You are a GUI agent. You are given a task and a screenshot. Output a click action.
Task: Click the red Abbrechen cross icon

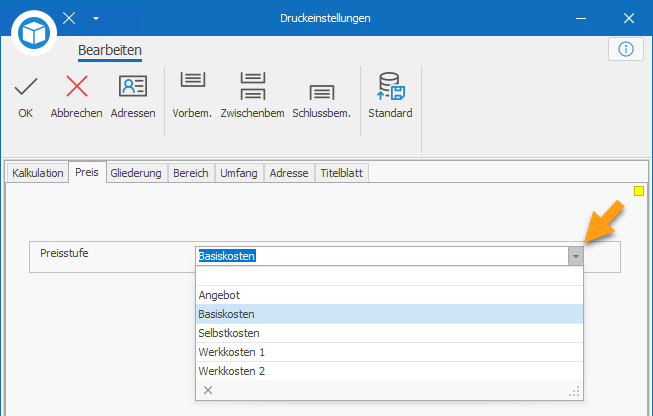tap(77, 86)
